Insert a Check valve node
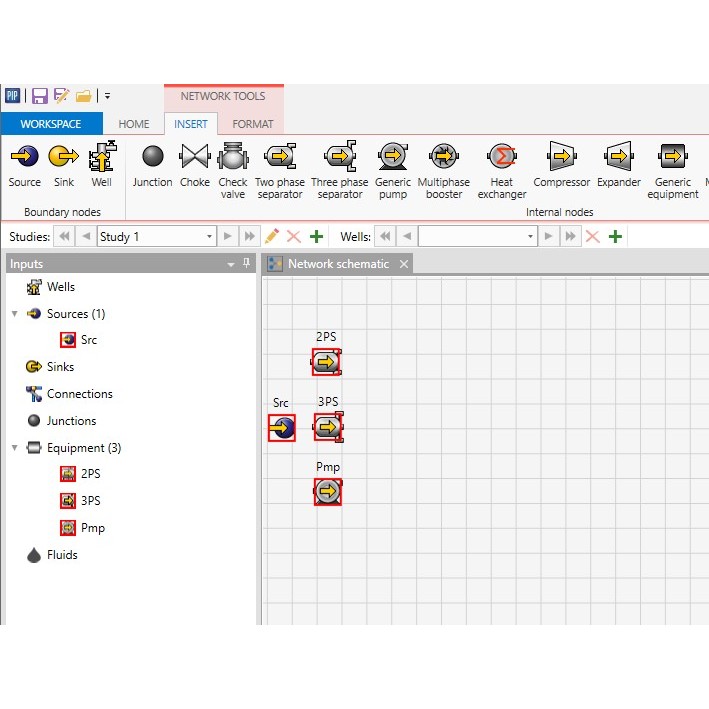 pyautogui.click(x=233, y=165)
